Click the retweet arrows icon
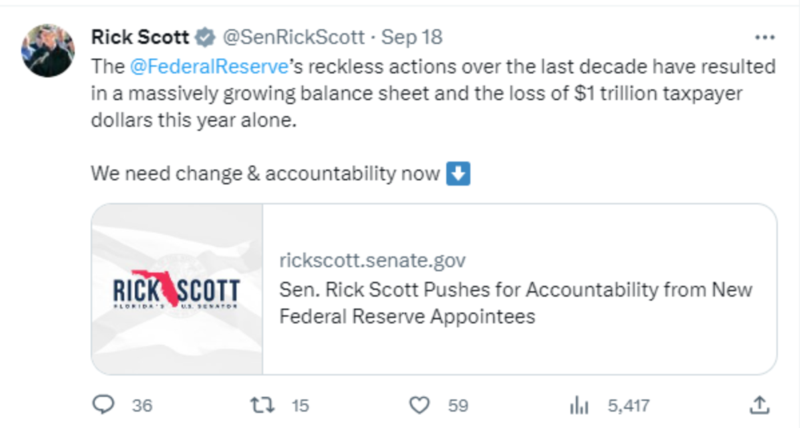This screenshot has height=428, width=800. click(x=262, y=405)
